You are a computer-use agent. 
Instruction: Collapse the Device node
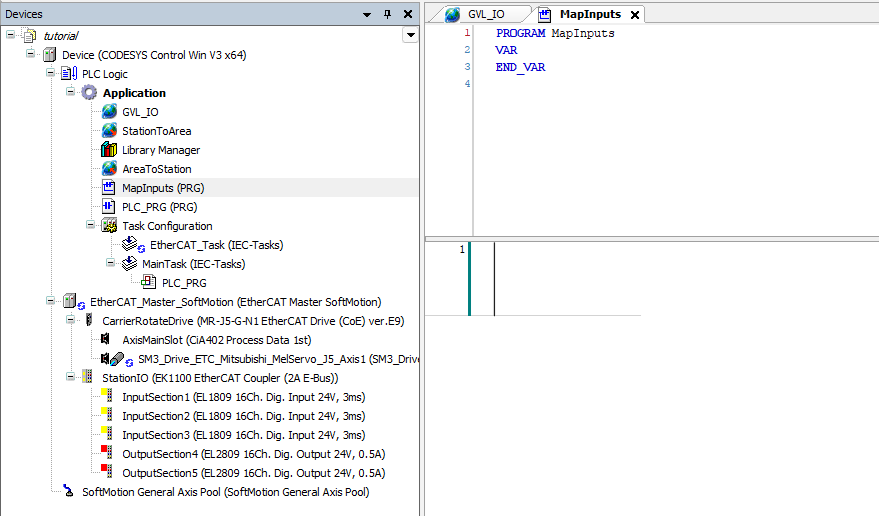(x=31, y=54)
